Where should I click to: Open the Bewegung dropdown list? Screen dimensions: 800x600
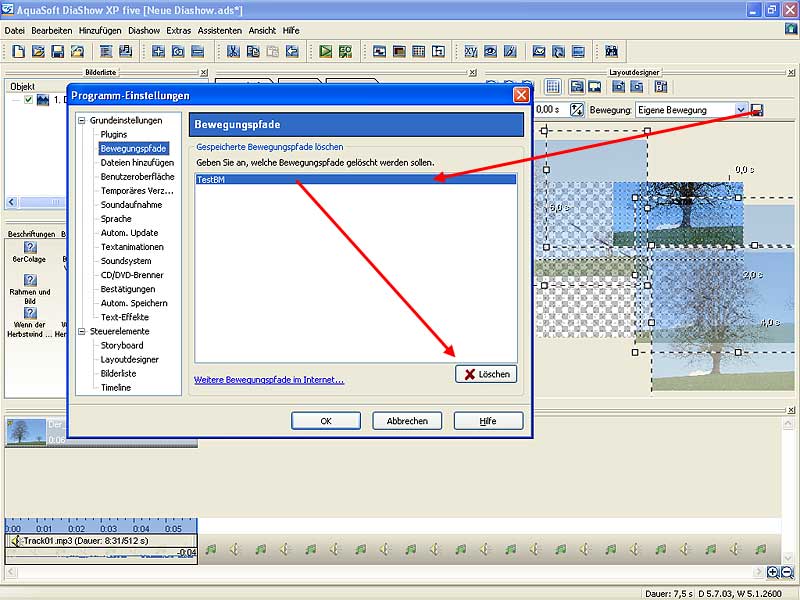741,110
